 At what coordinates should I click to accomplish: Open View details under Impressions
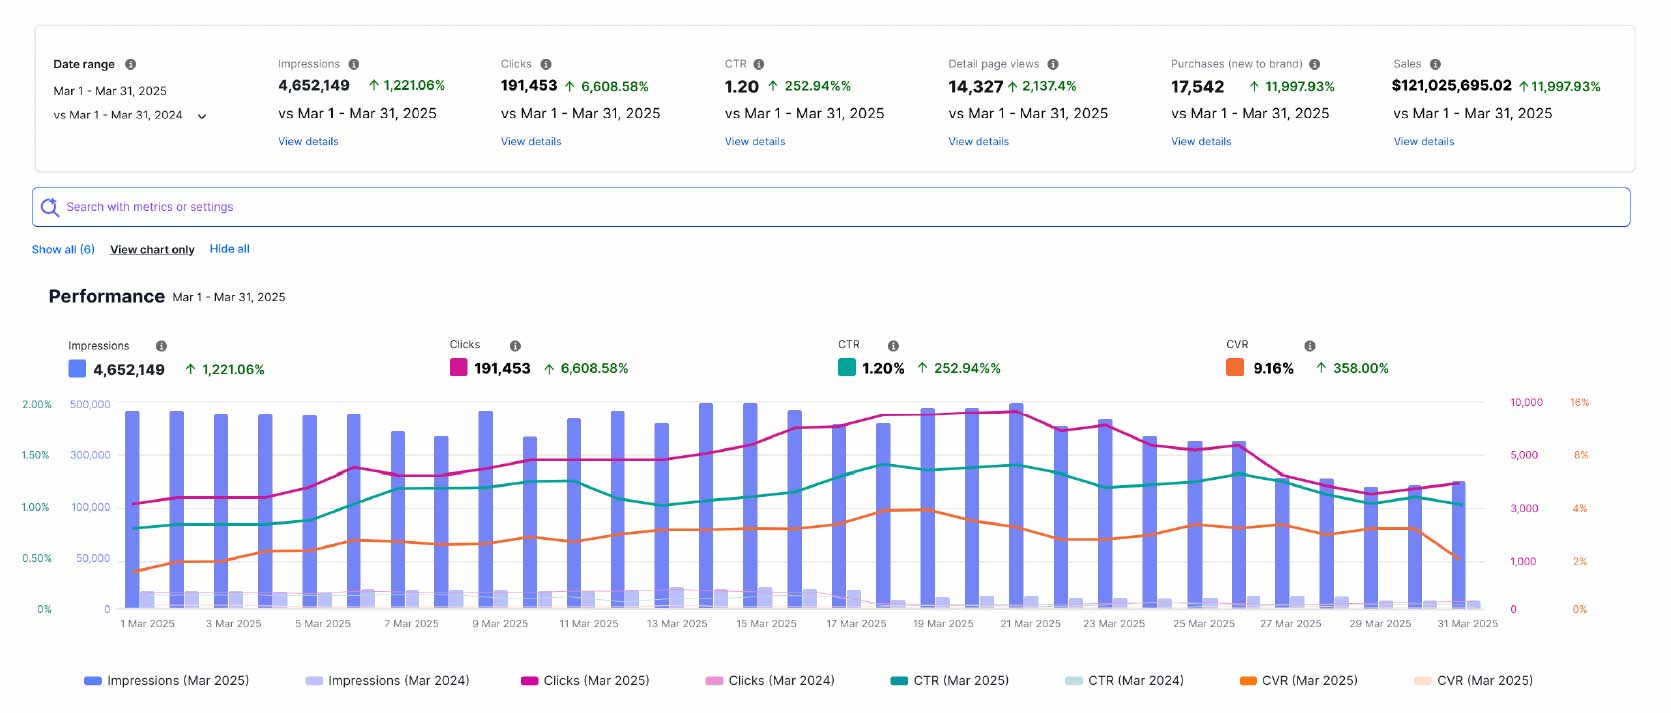[x=308, y=142]
